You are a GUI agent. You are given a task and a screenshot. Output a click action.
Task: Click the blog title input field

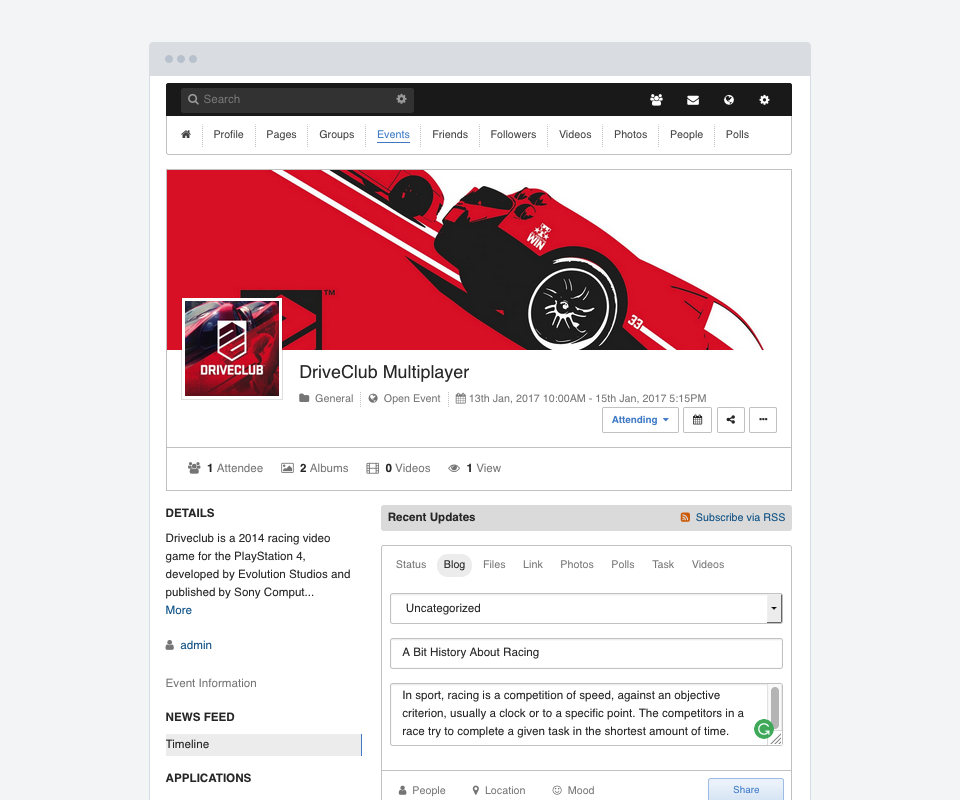pos(586,653)
